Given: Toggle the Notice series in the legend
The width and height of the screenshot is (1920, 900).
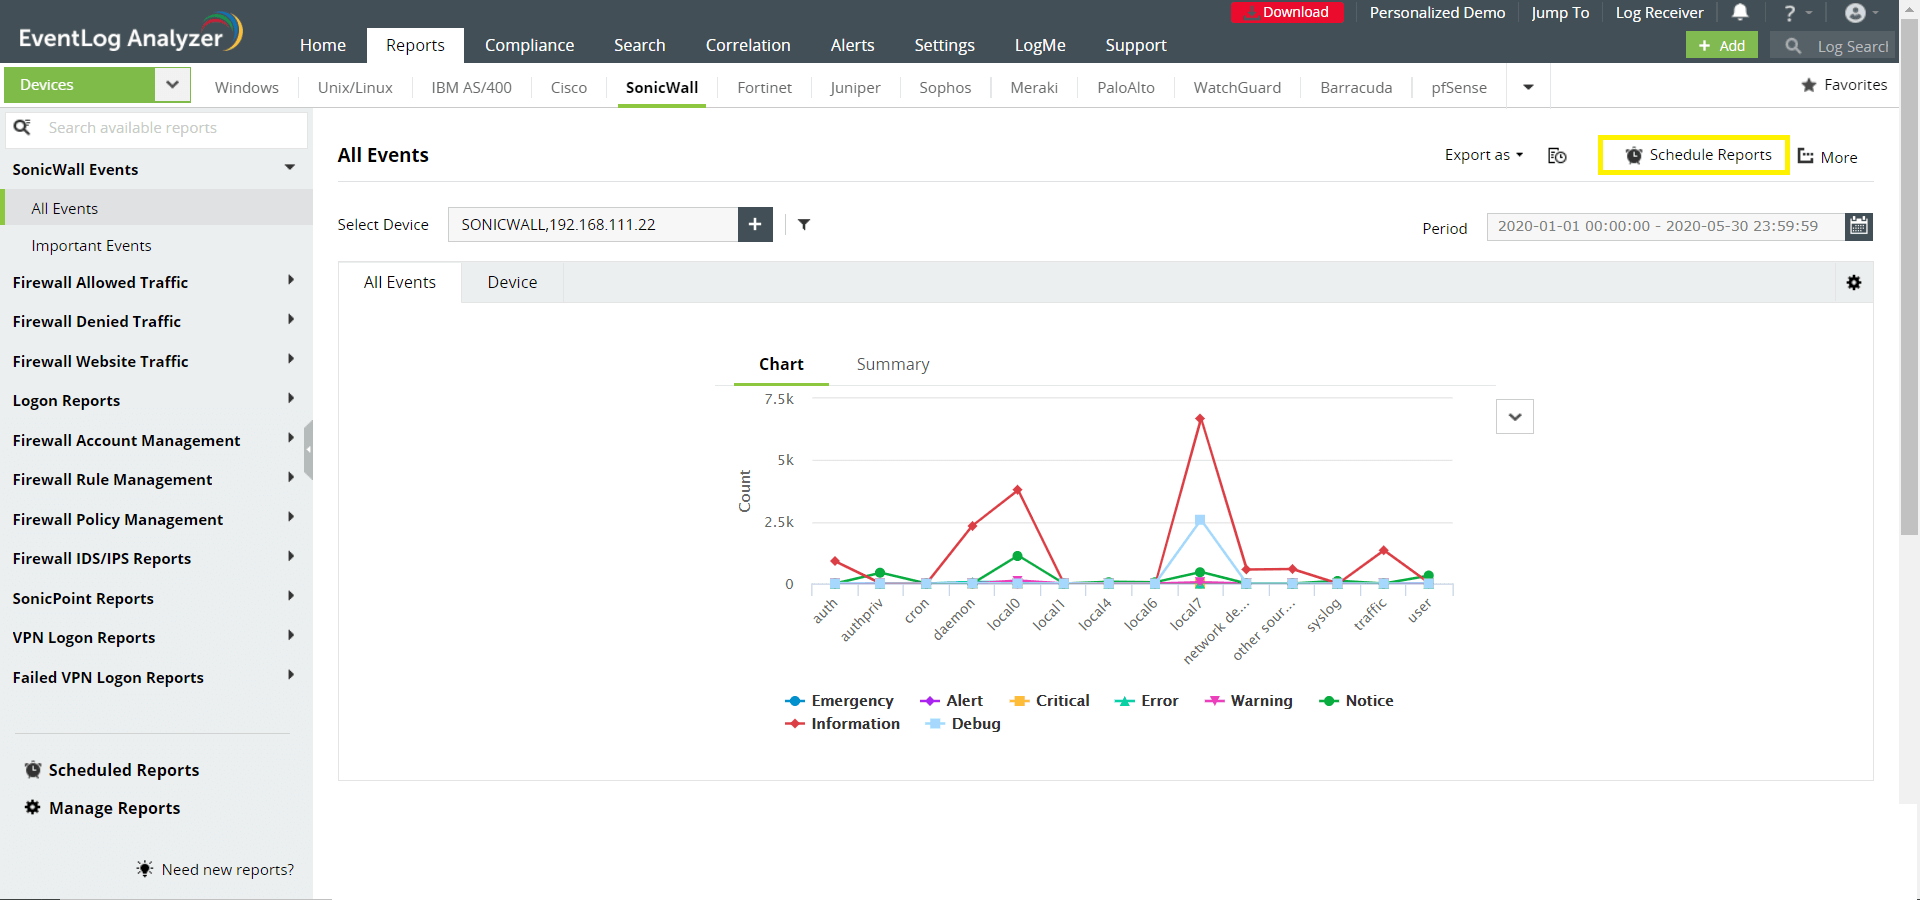Looking at the screenshot, I should [1356, 701].
